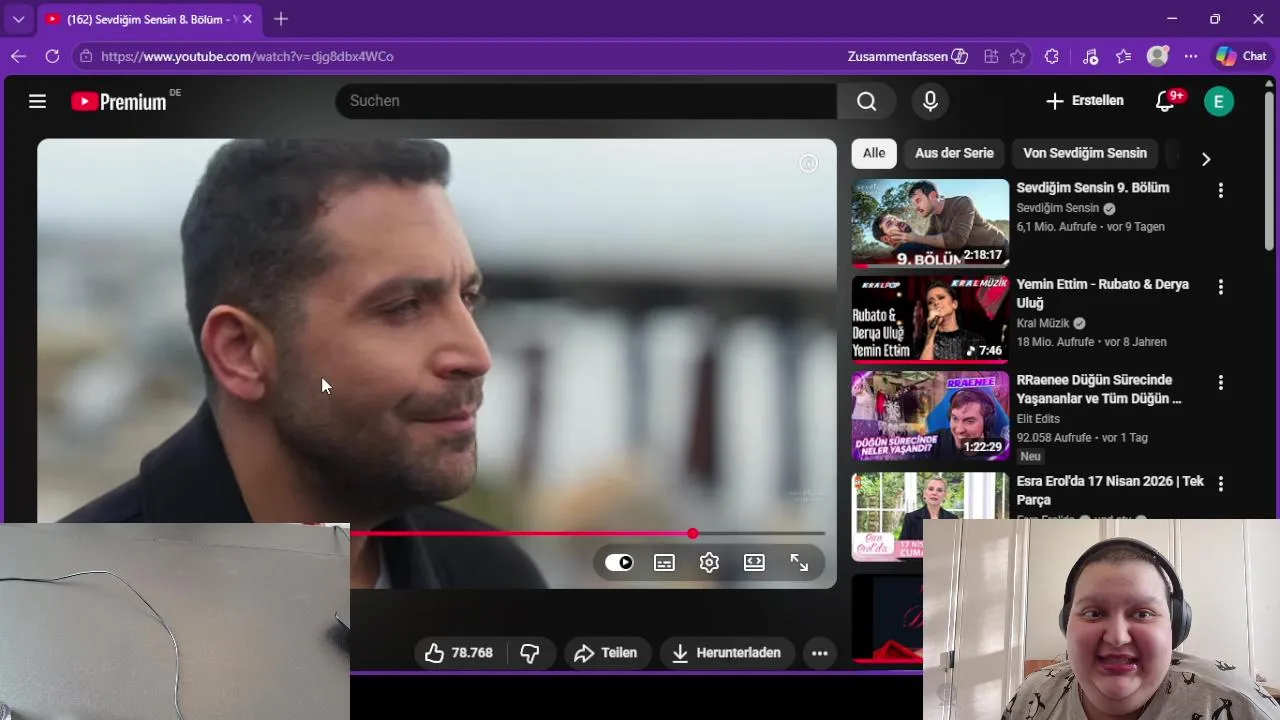Select the Aus der Serie chip
The image size is (1280, 720).
pos(954,153)
